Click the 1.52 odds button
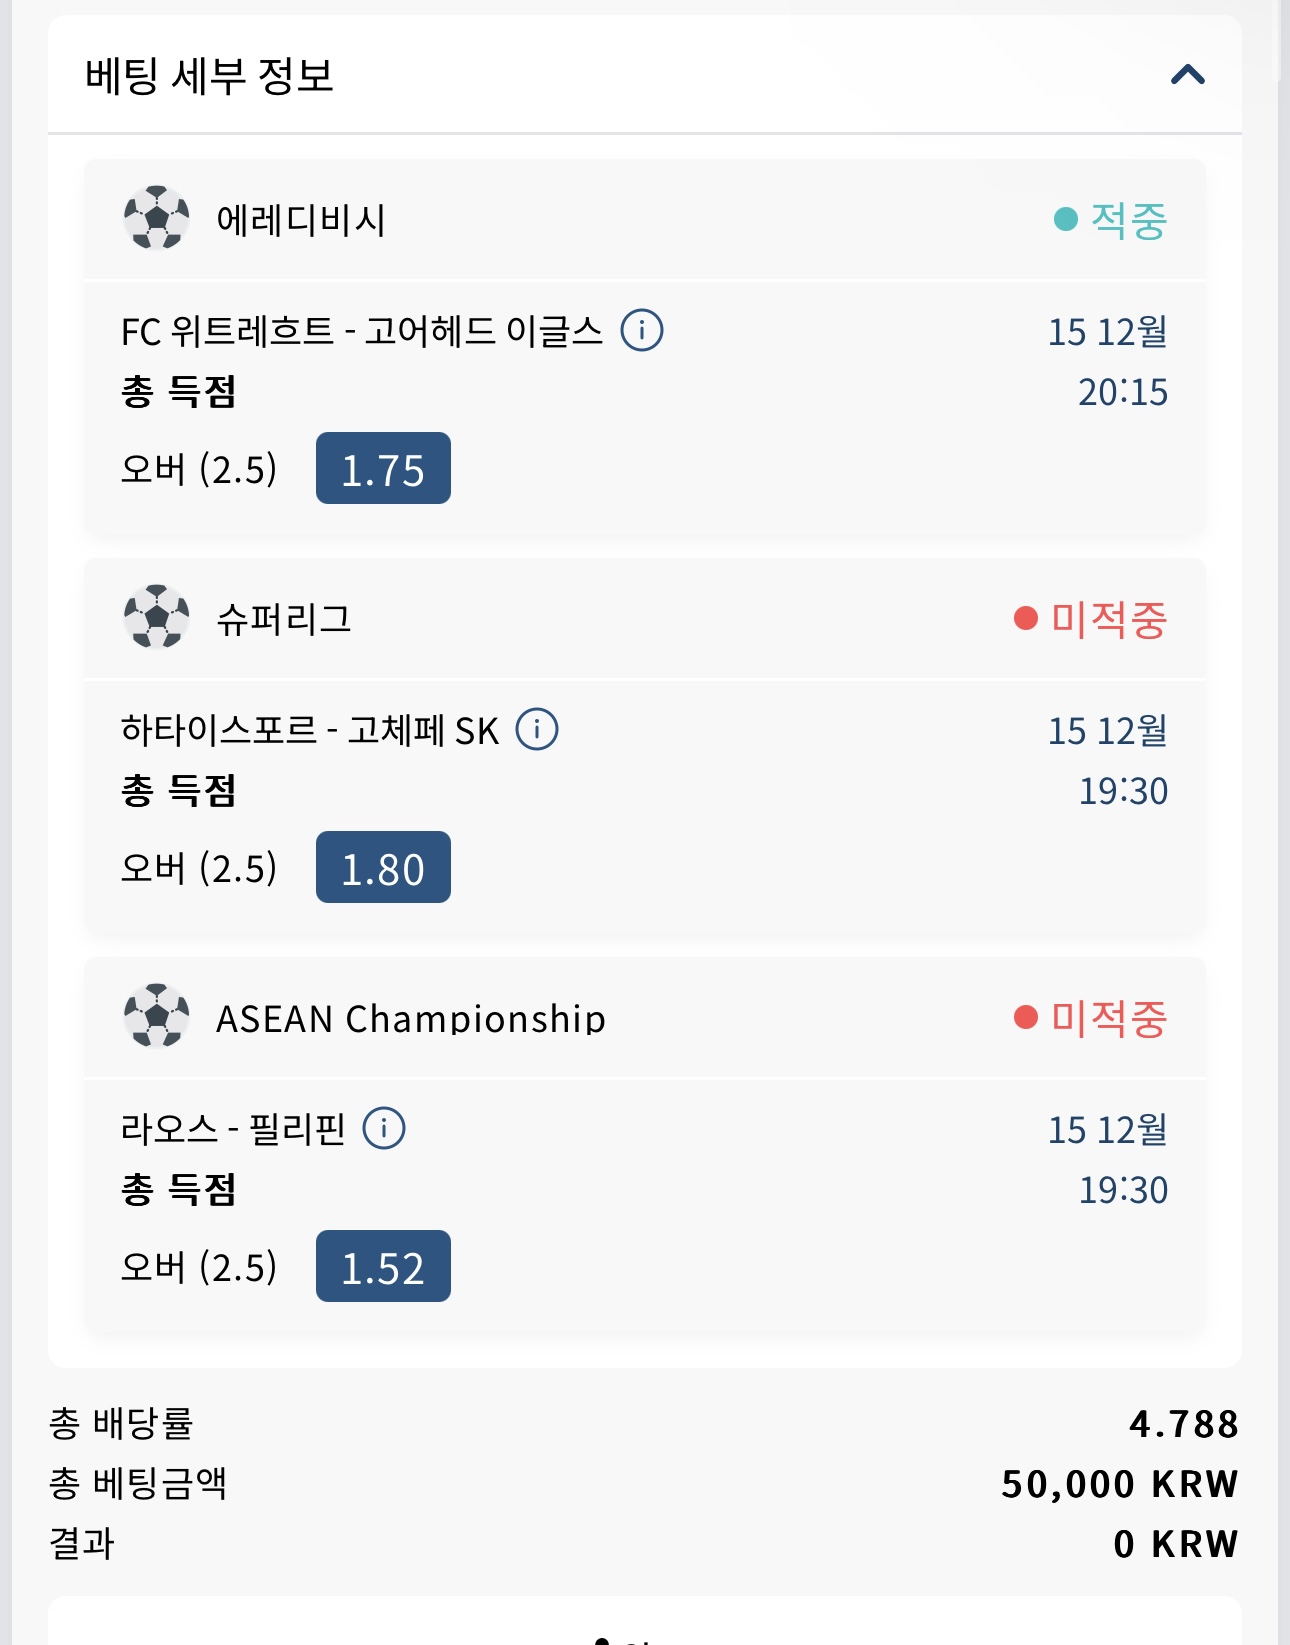Viewport: 1290px width, 1645px height. (383, 1267)
